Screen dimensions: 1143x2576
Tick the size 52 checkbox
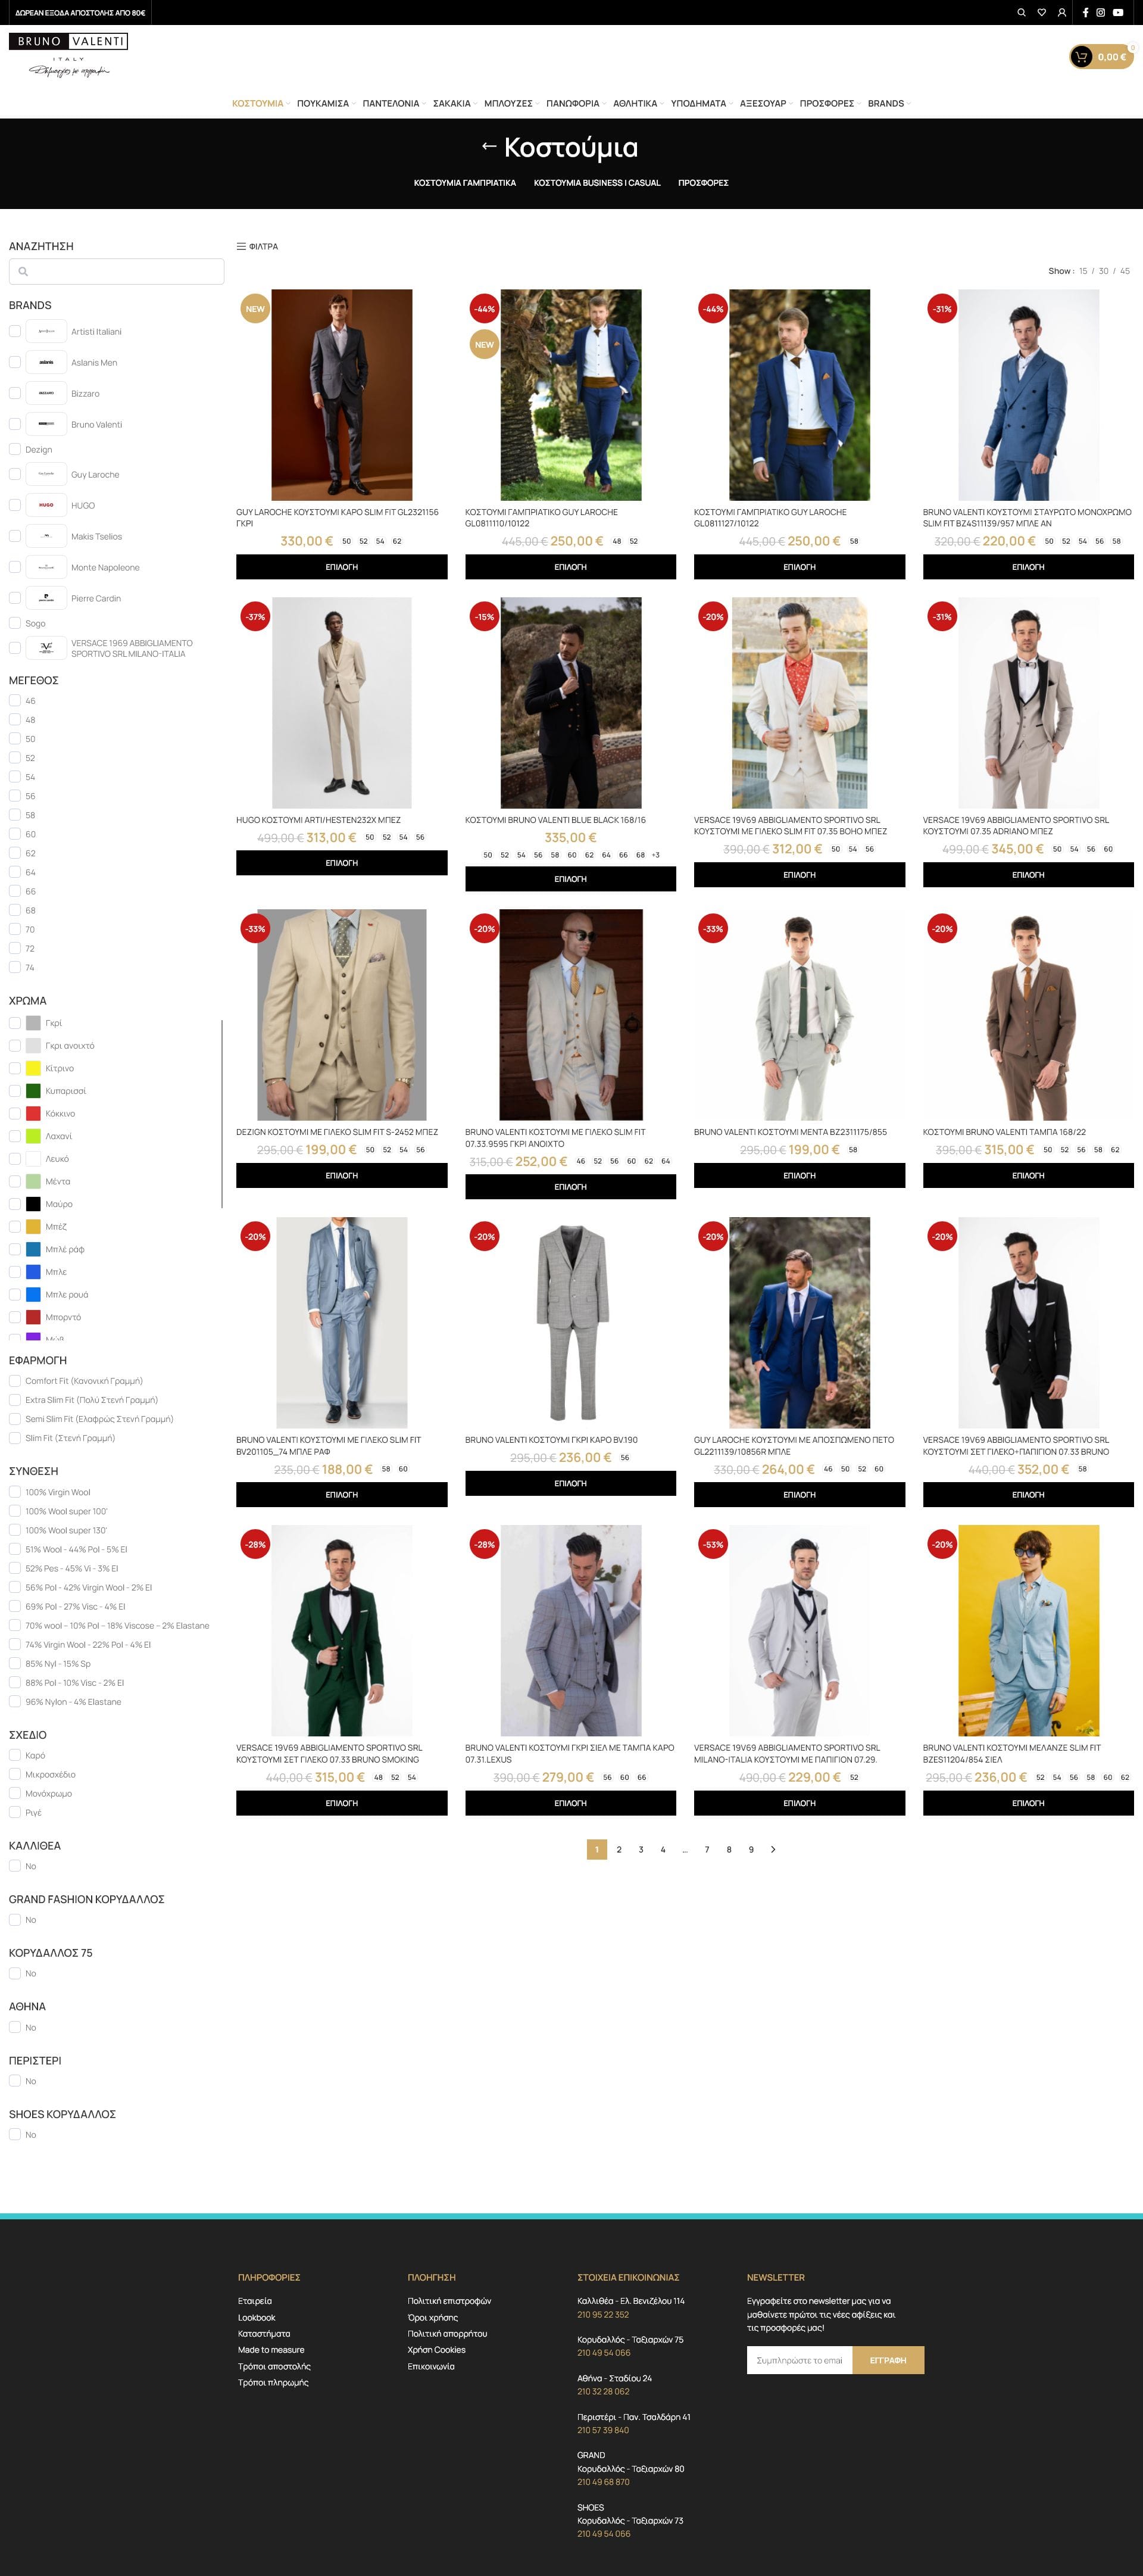click(15, 758)
